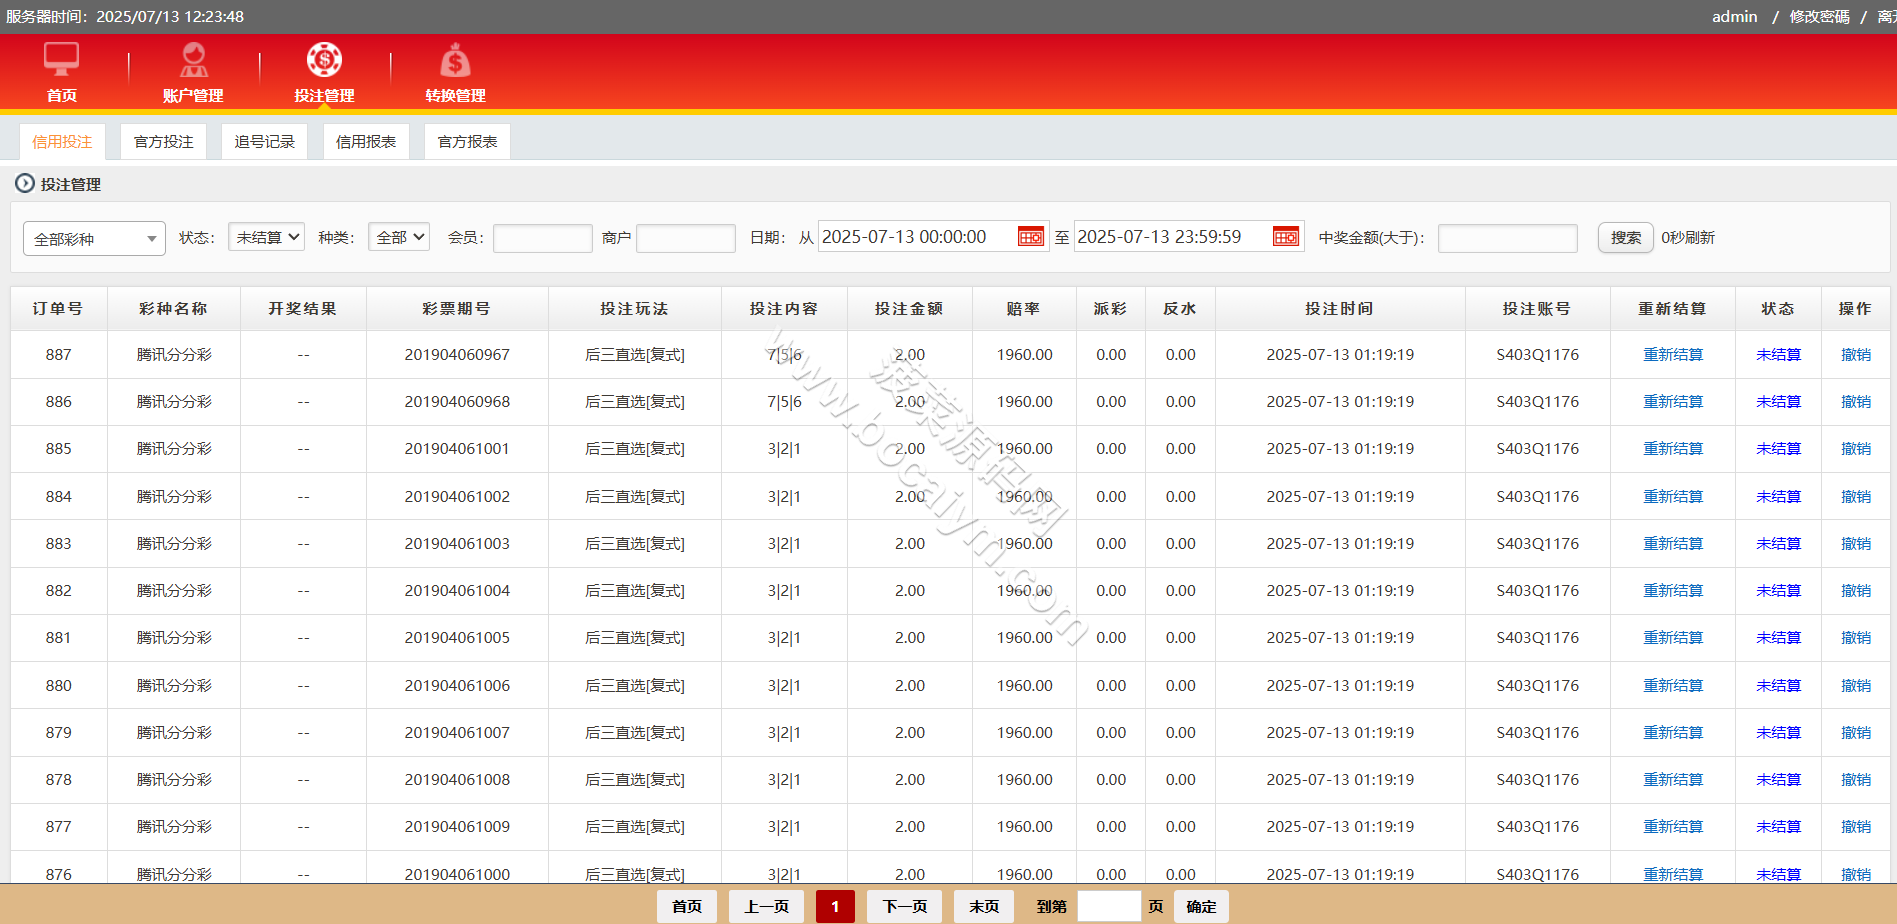1897x924 pixels.
Task: Click the 搜索 search button
Action: point(1625,238)
